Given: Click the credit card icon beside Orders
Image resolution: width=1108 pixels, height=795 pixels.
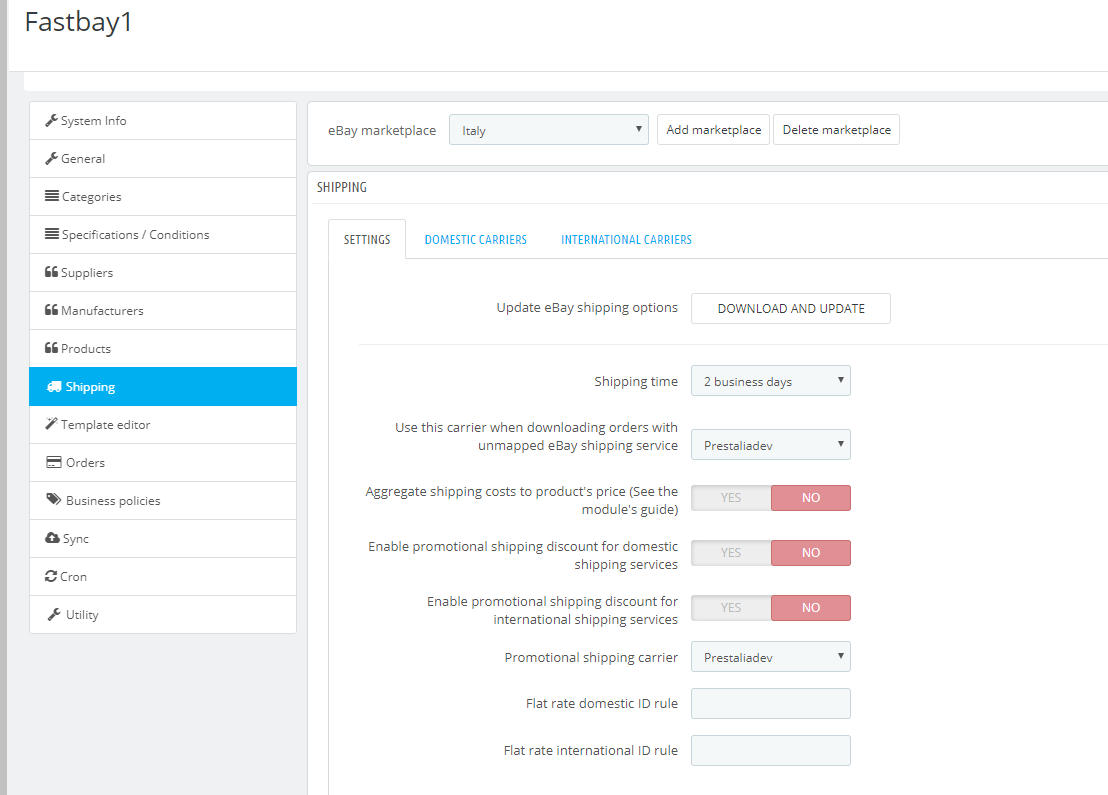Looking at the screenshot, I should pos(54,462).
